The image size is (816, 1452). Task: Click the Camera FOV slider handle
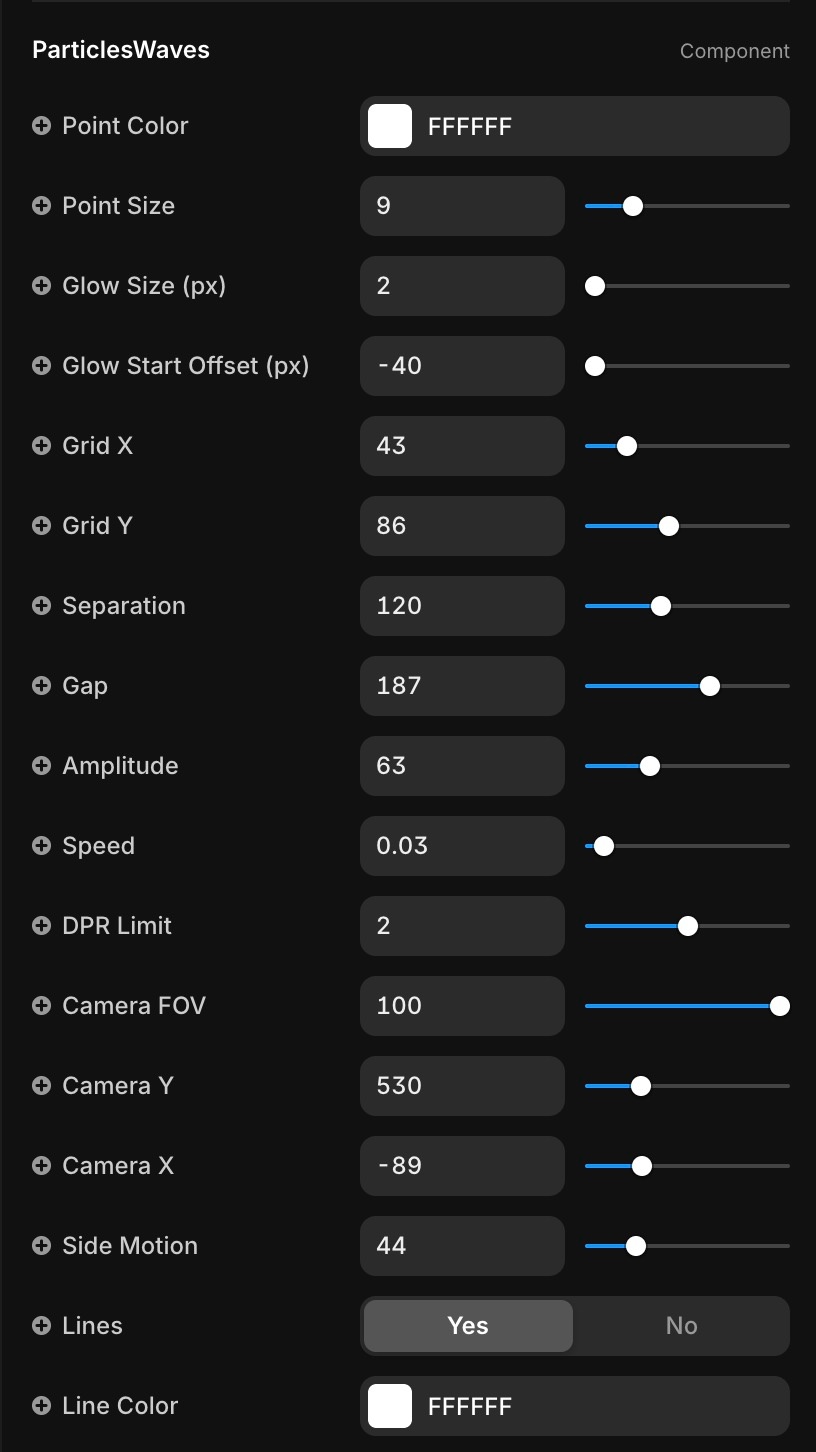779,1006
